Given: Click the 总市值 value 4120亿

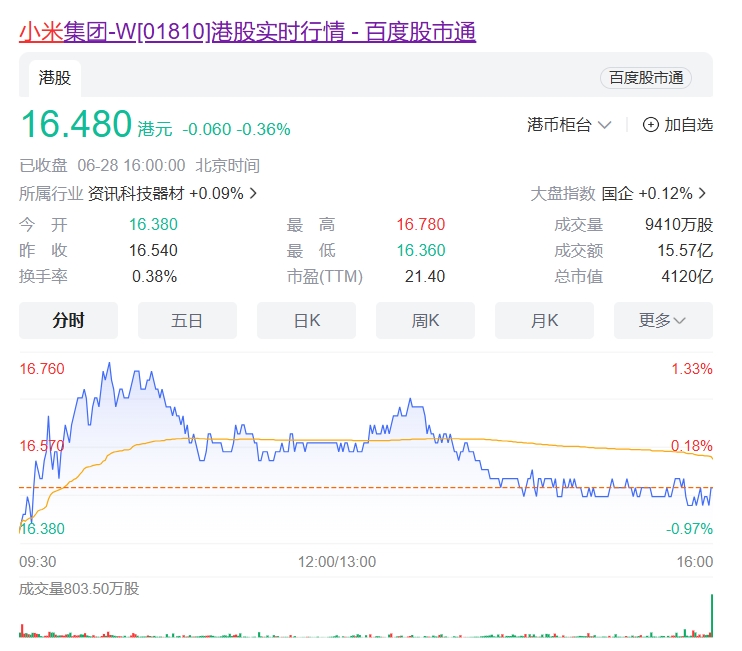Looking at the screenshot, I should (687, 276).
